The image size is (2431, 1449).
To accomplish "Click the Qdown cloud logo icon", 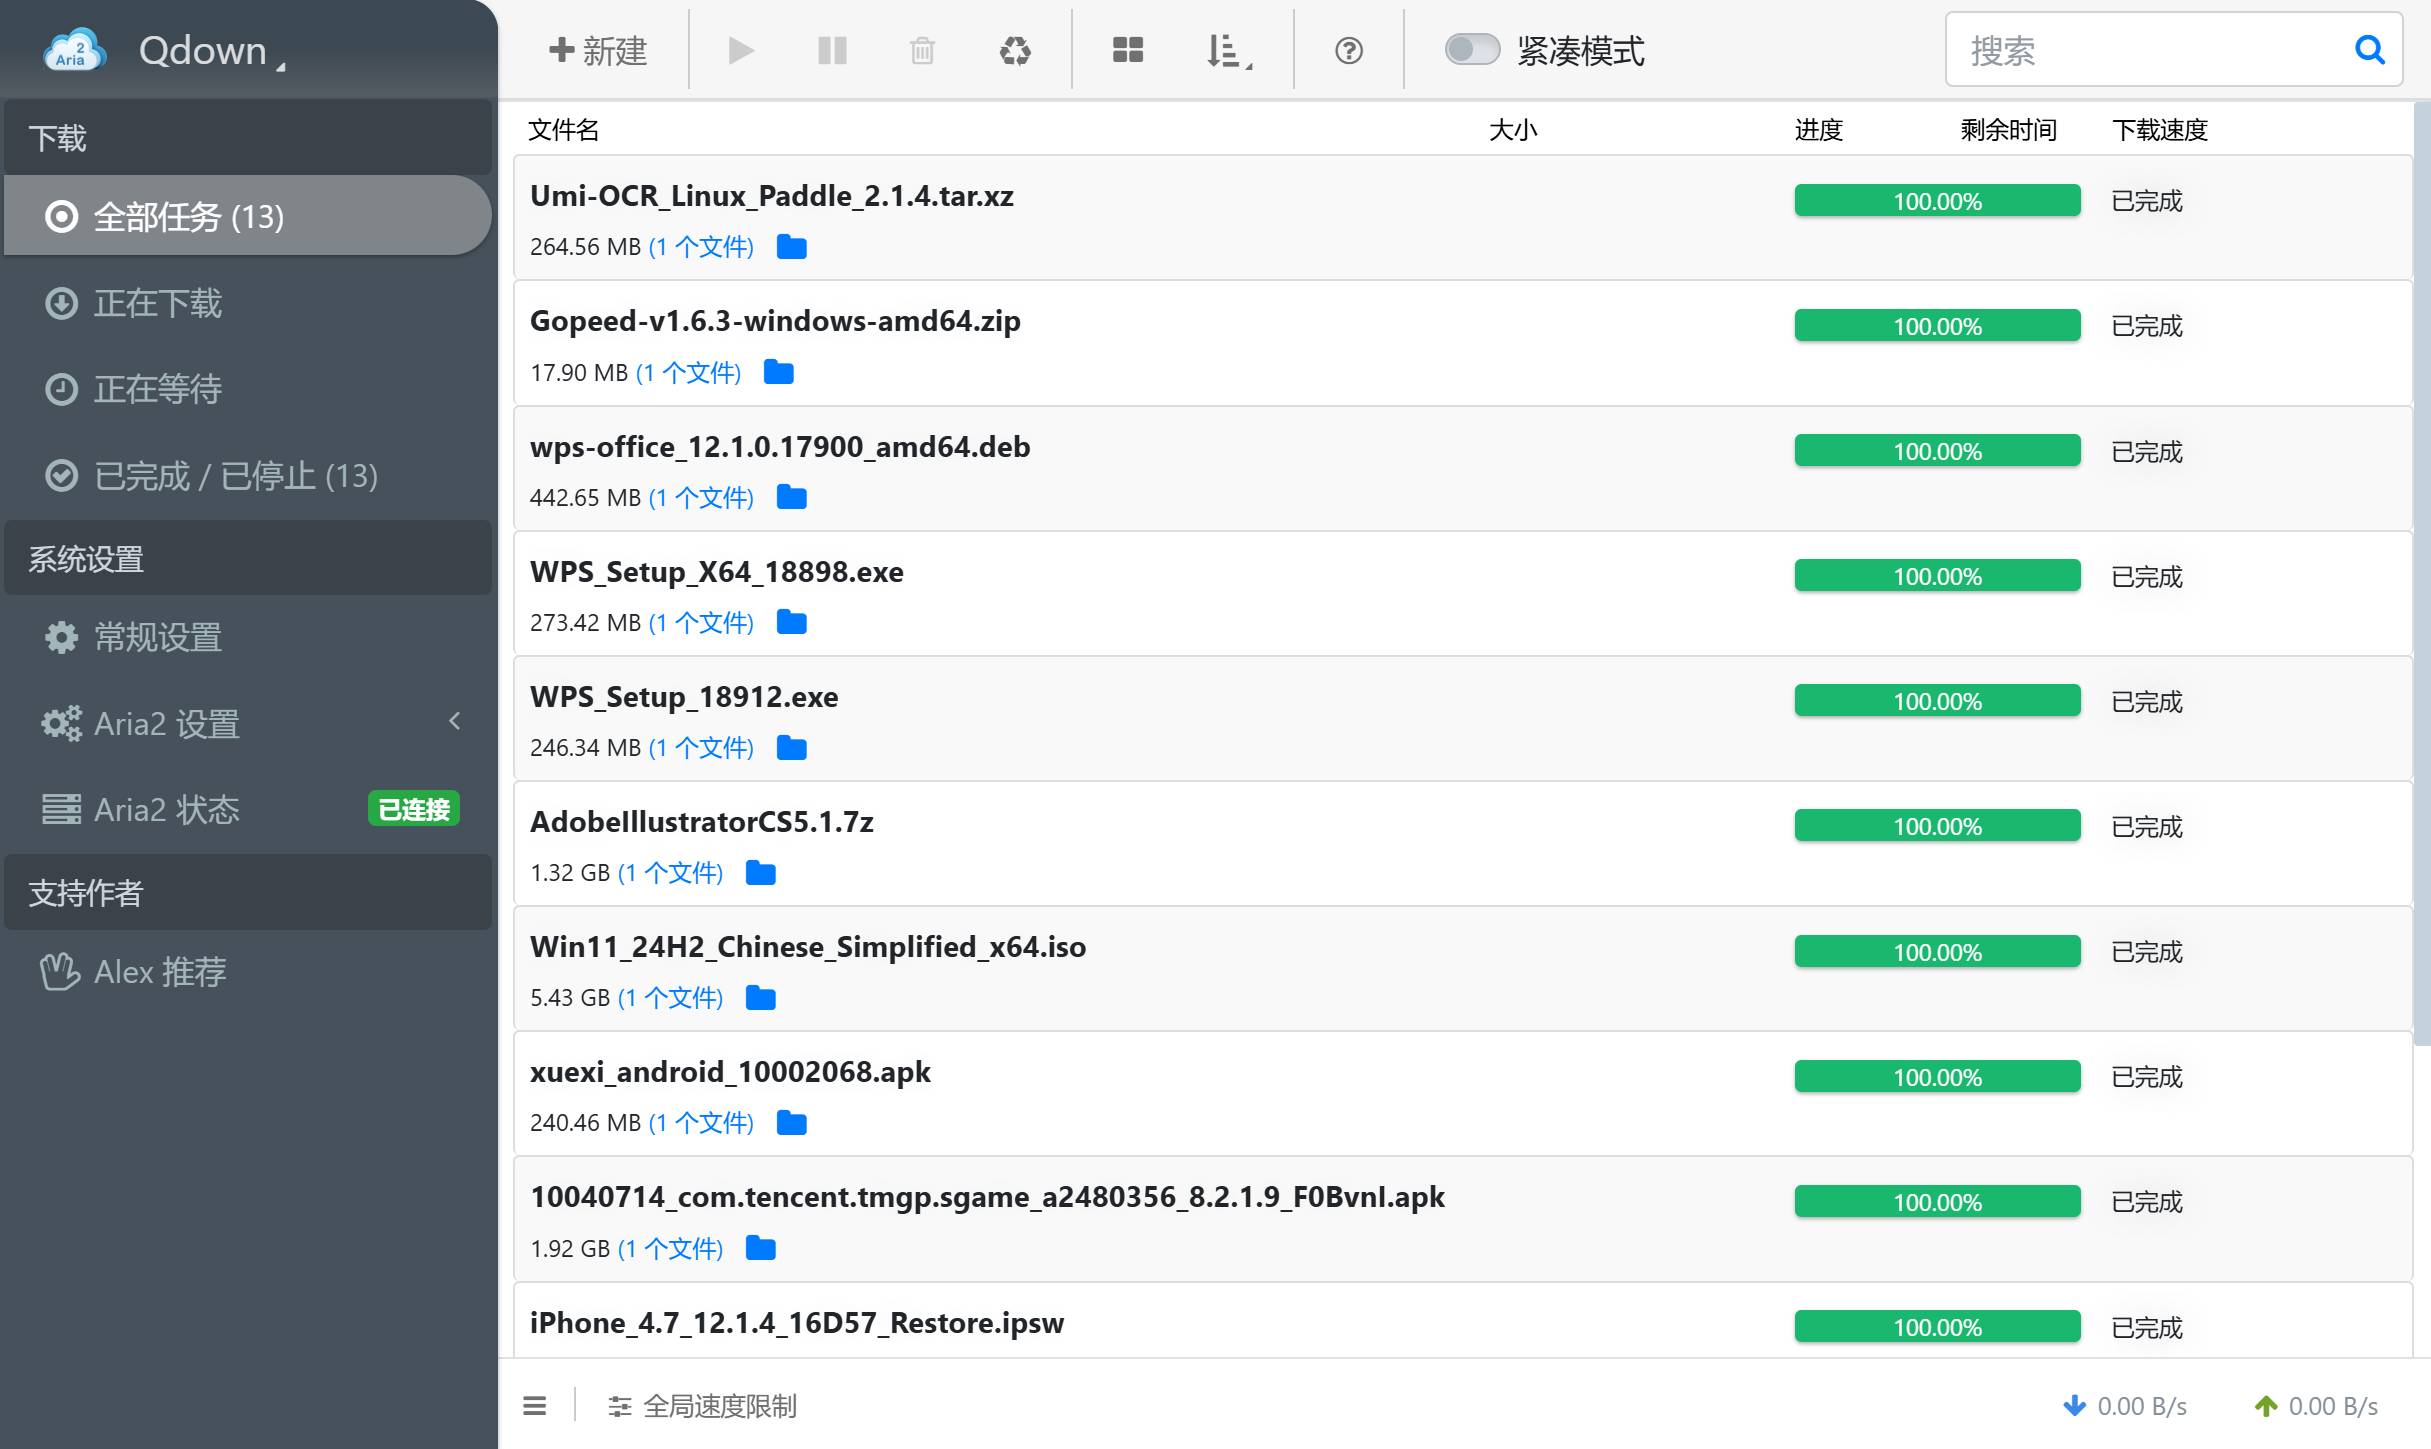I will click(74, 50).
